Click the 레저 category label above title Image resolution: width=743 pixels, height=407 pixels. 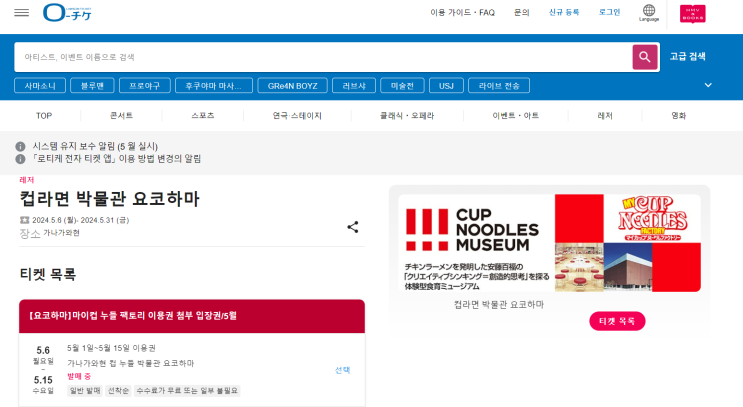click(x=27, y=180)
